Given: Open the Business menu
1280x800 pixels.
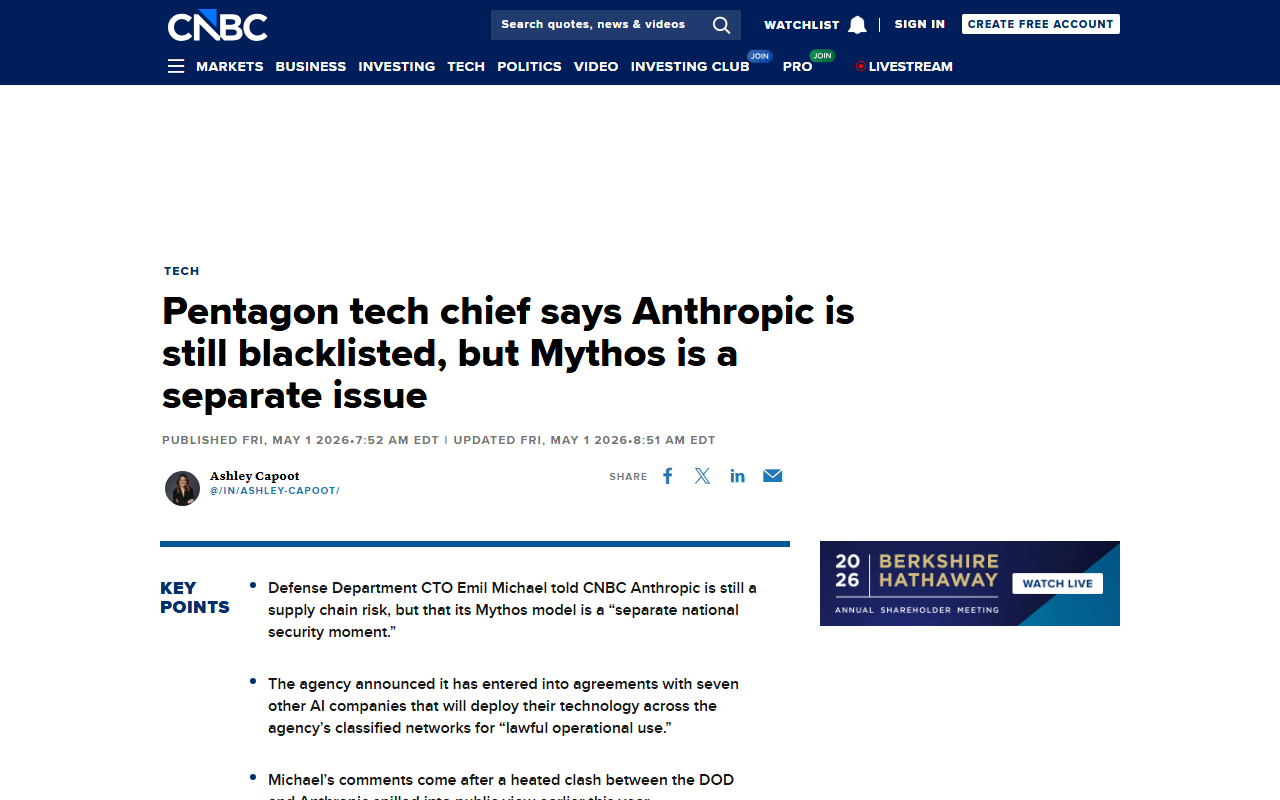Looking at the screenshot, I should pos(311,66).
